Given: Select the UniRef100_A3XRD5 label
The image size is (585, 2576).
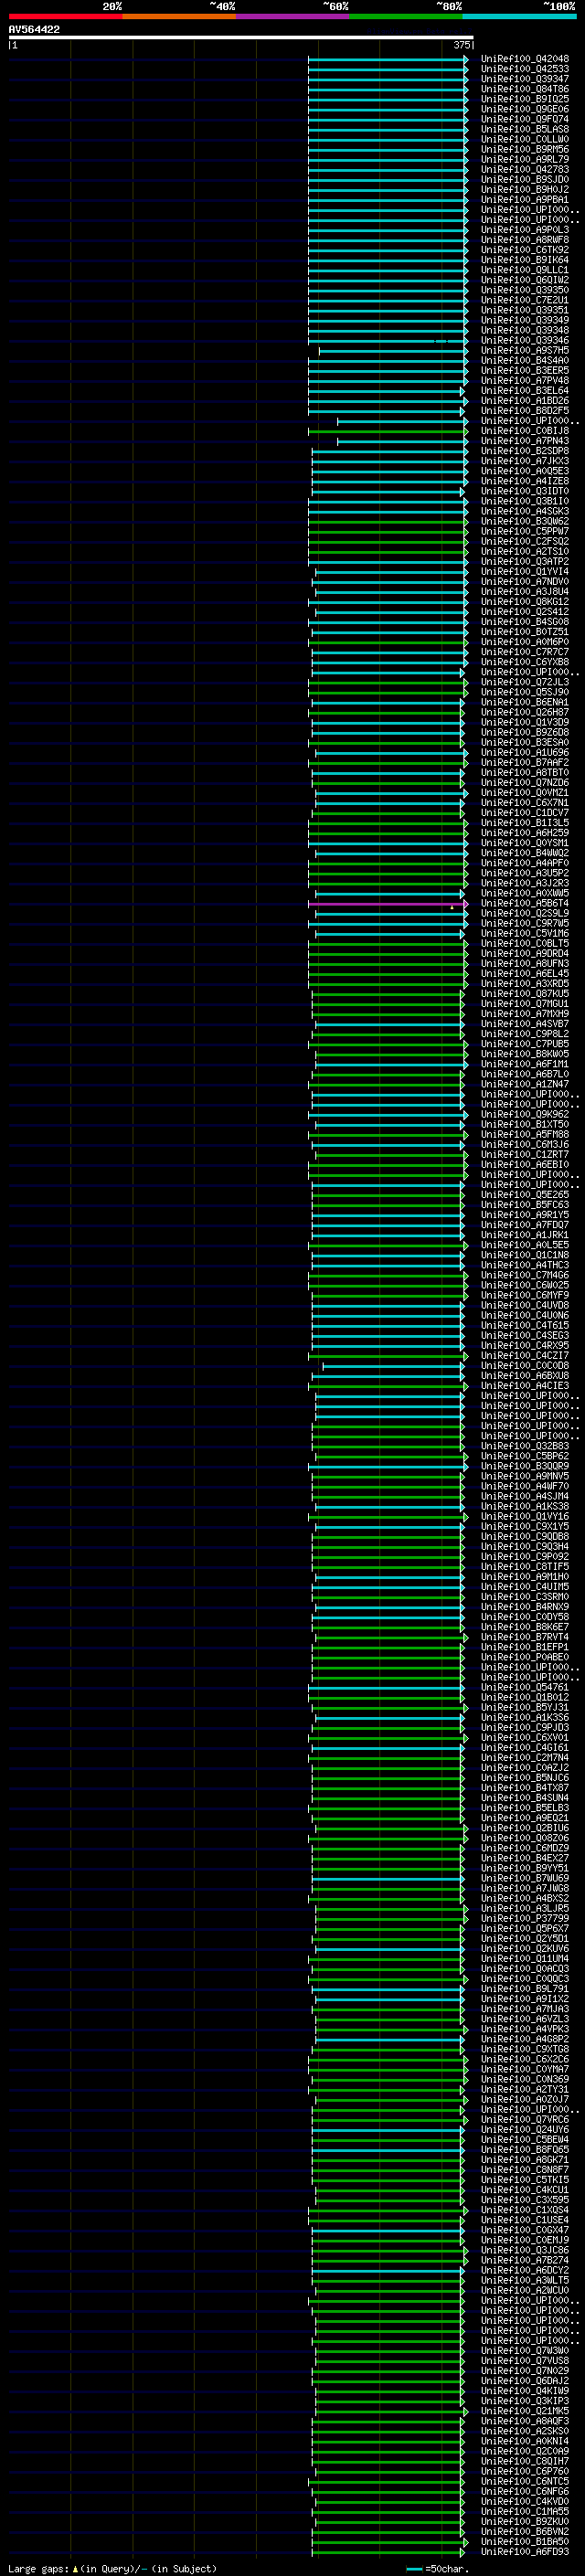Looking at the screenshot, I should (x=525, y=984).
